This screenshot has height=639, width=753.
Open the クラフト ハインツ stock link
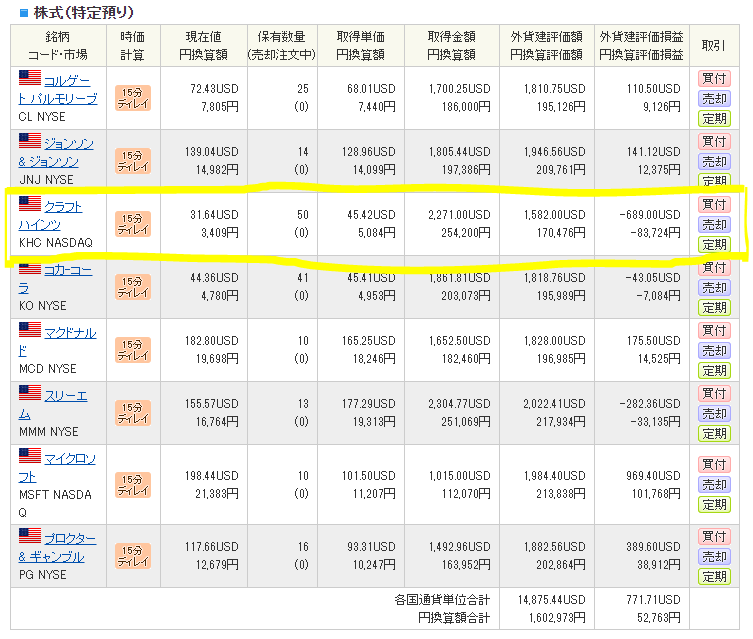[63, 206]
